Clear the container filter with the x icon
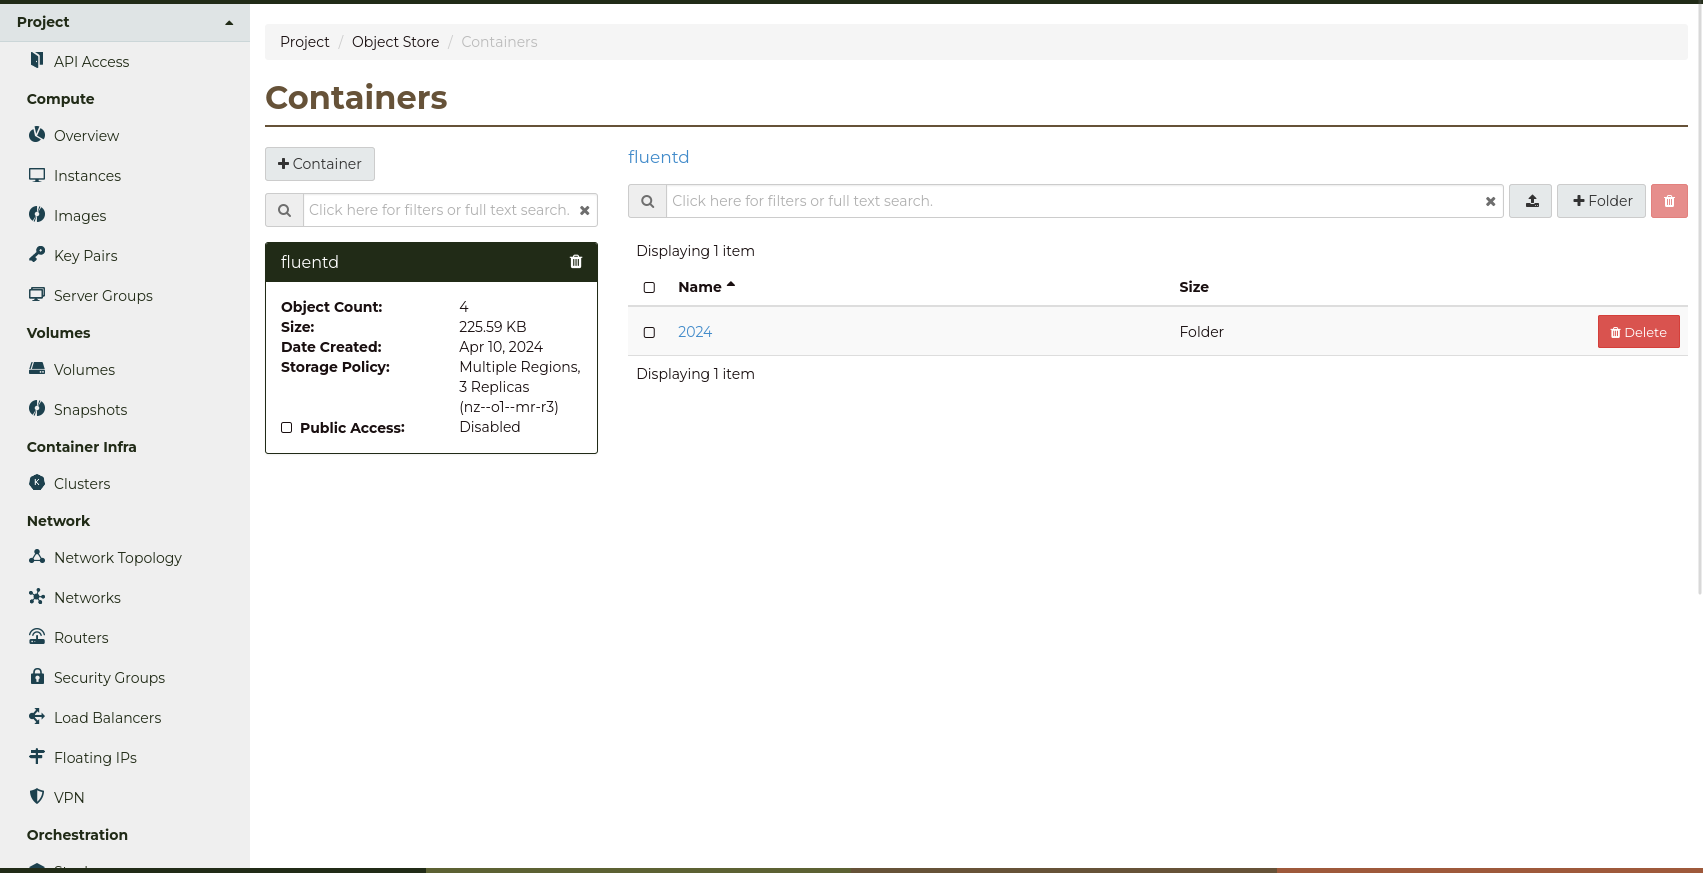The width and height of the screenshot is (1703, 873). pos(585,210)
